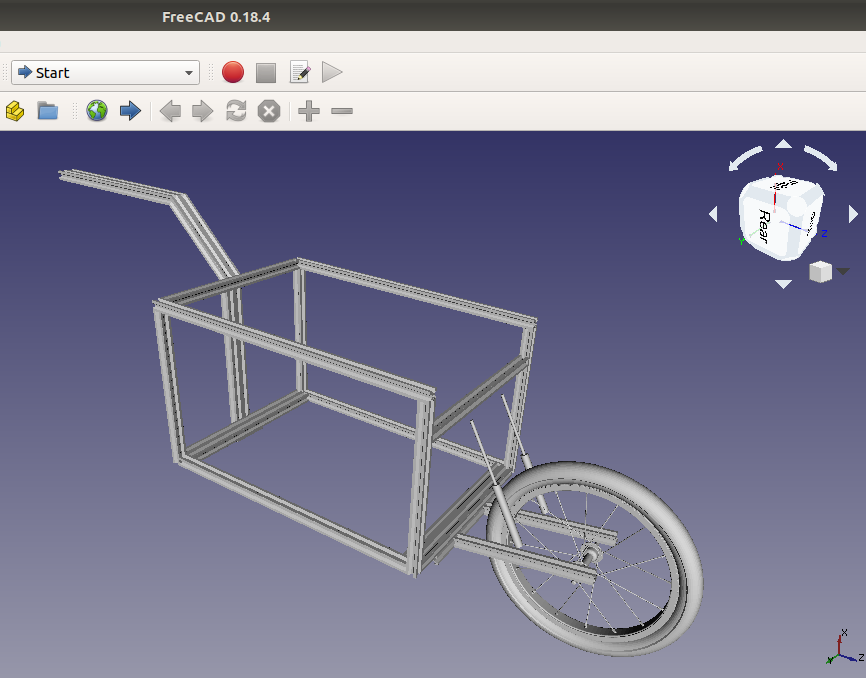Zoom in using the plus toolbar icon
This screenshot has height=678, width=866.
[x=307, y=111]
